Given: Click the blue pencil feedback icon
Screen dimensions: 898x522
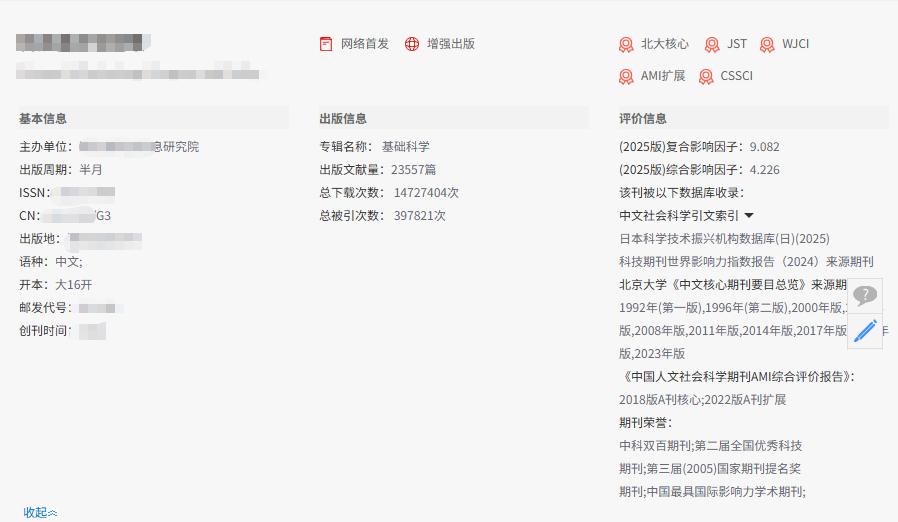Looking at the screenshot, I should pyautogui.click(x=865, y=331).
